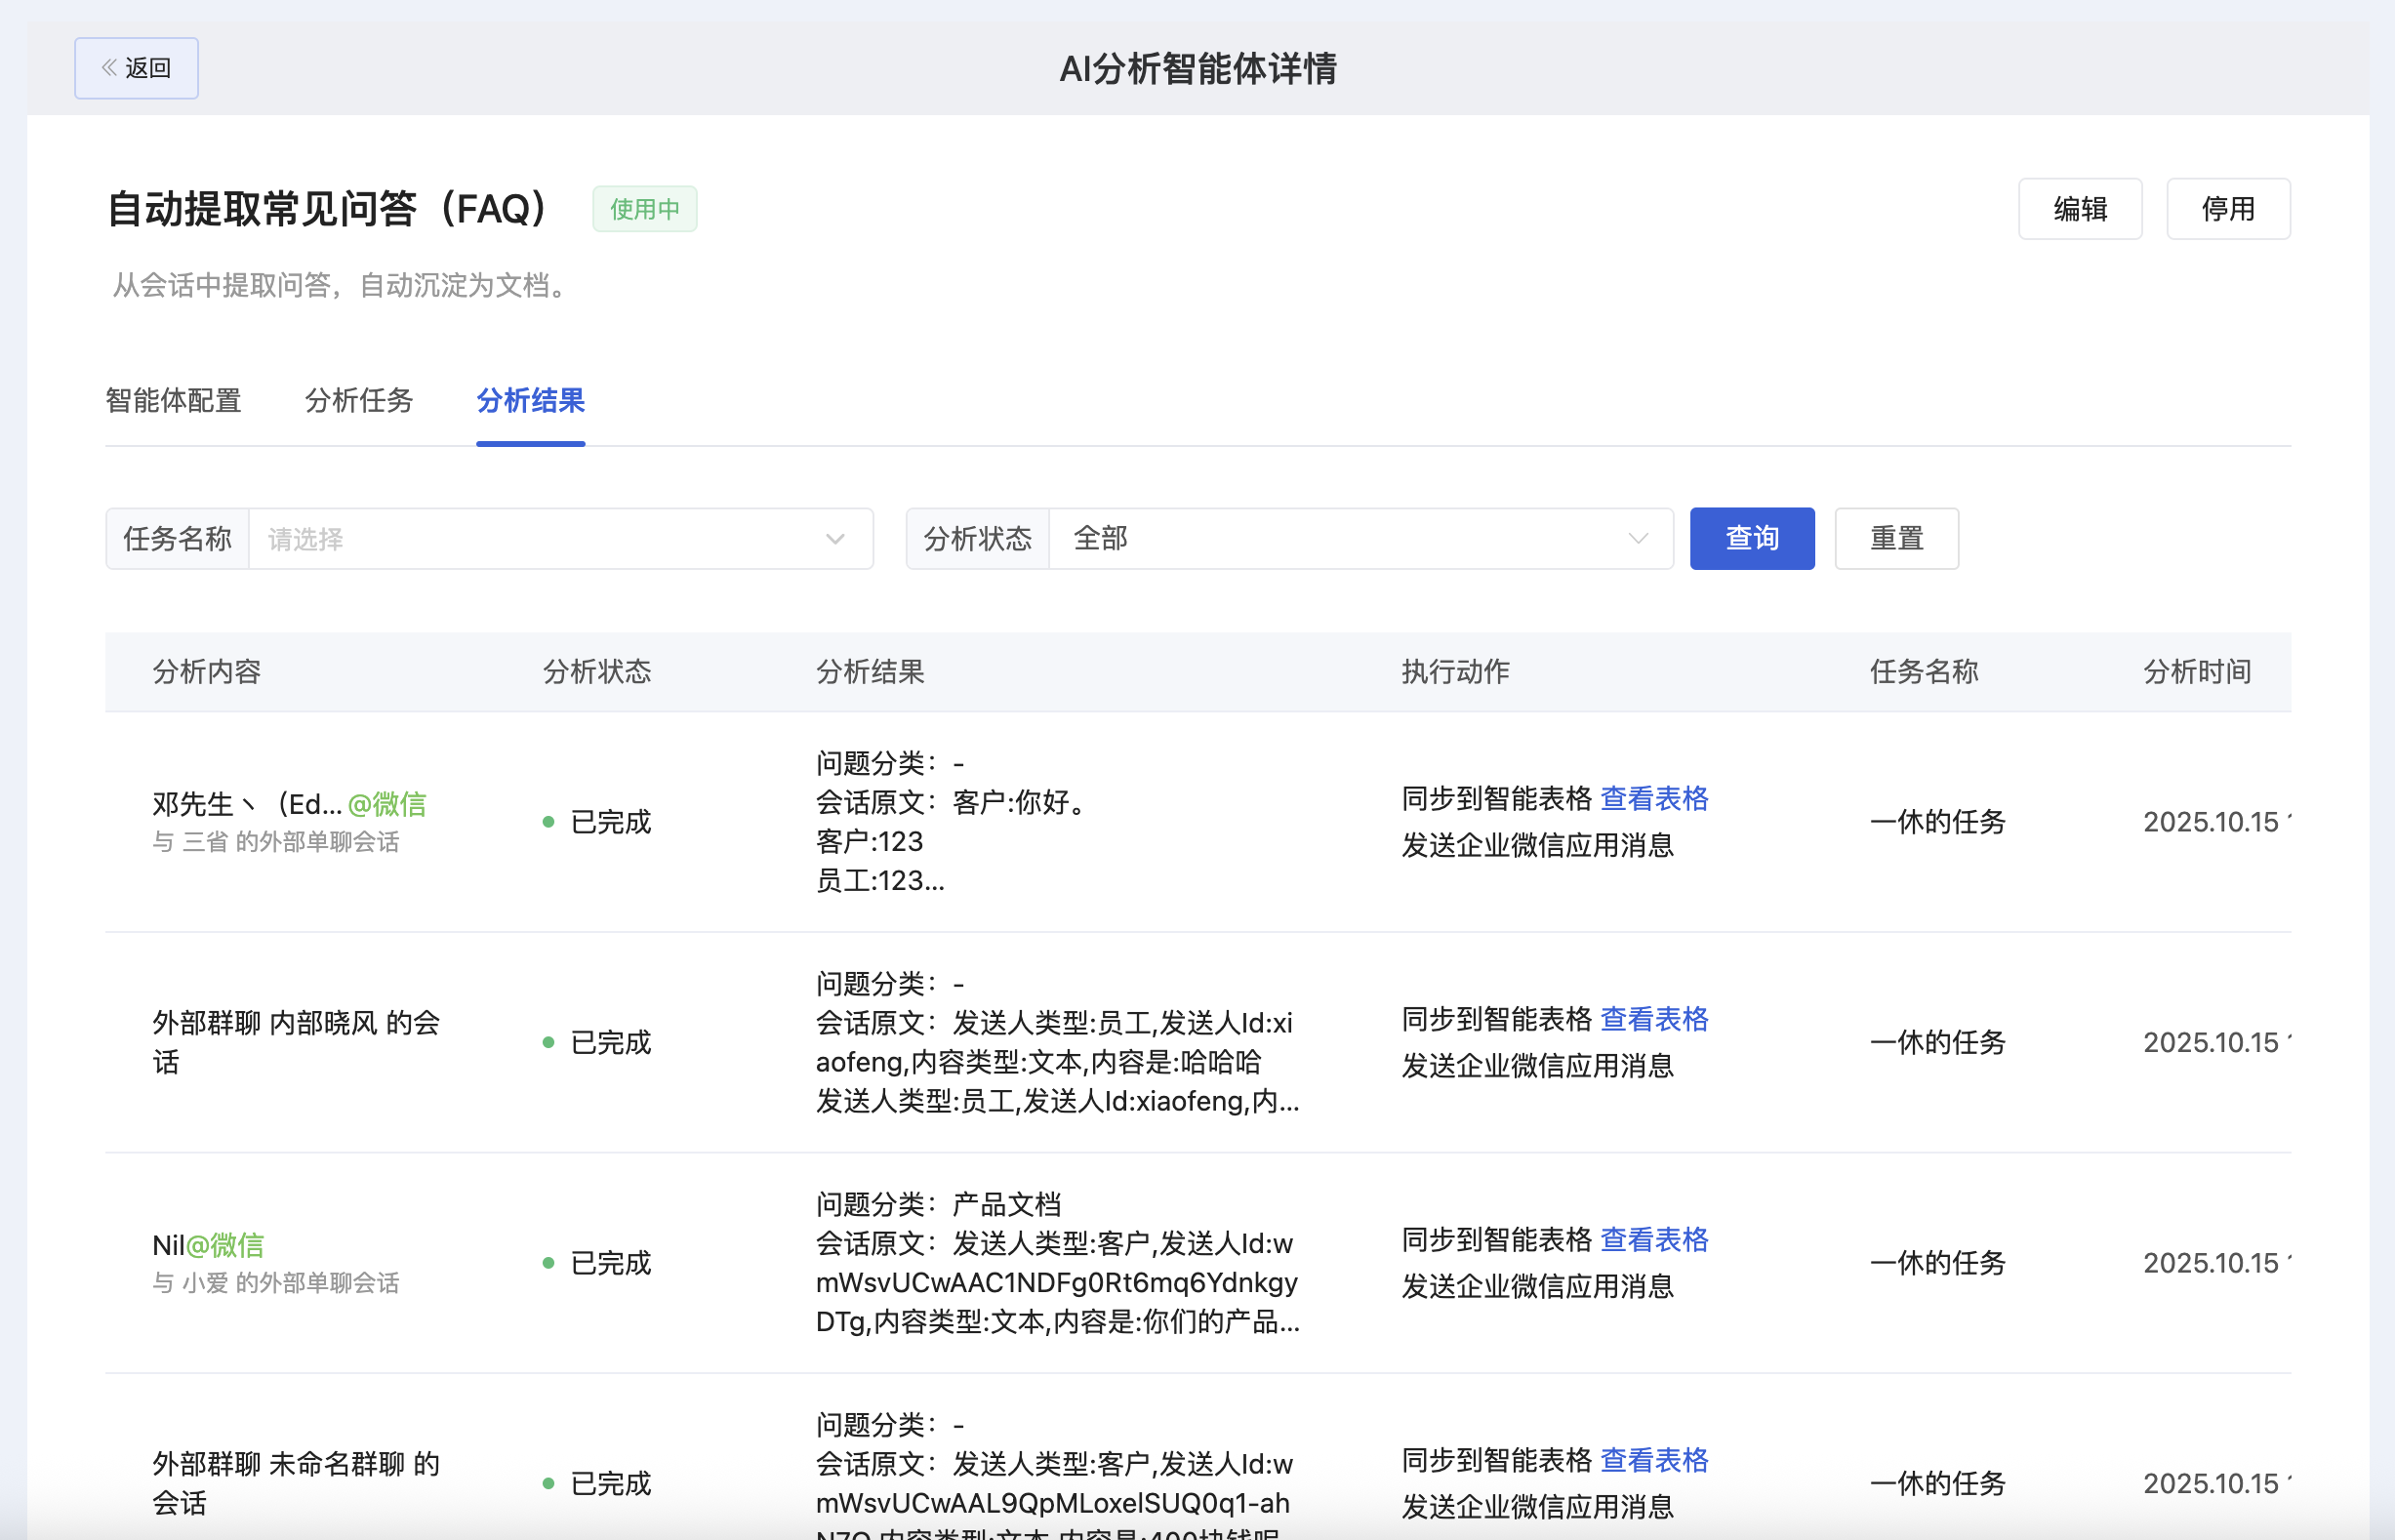This screenshot has width=2395, height=1540.
Task: Click 已完成 status in 未命名群聊 row
Action: pos(598,1484)
